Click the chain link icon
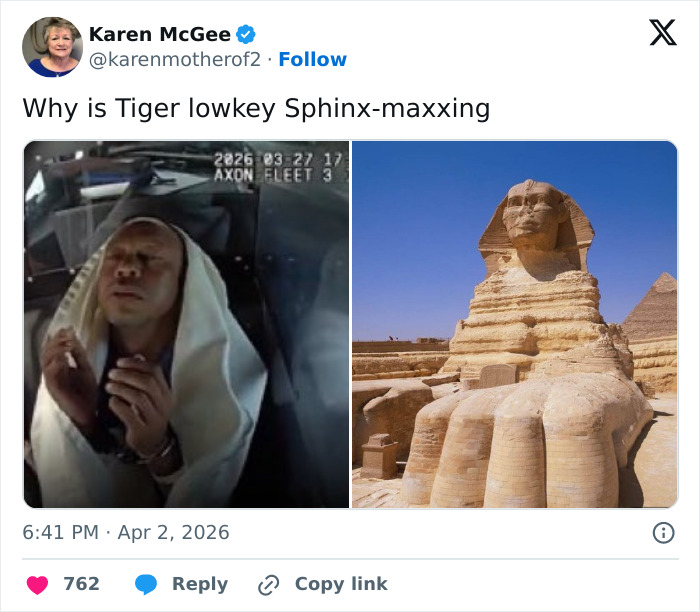 tap(268, 584)
